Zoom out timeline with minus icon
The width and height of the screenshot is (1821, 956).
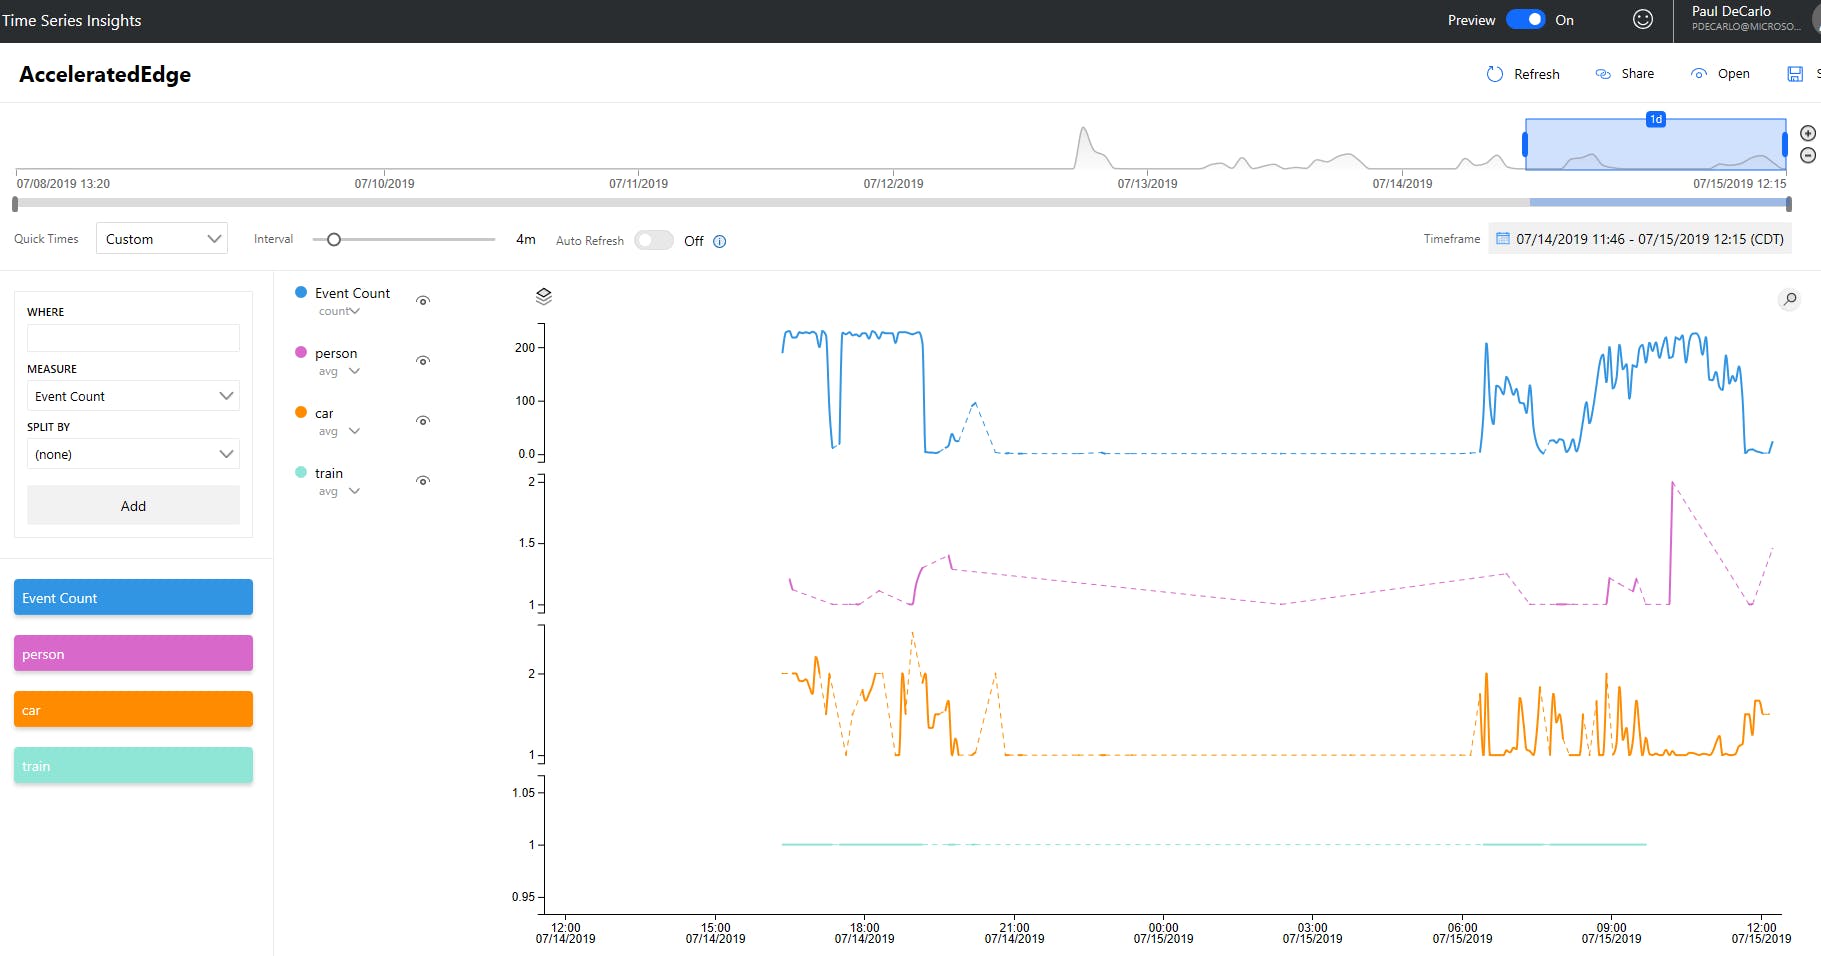pos(1808,155)
